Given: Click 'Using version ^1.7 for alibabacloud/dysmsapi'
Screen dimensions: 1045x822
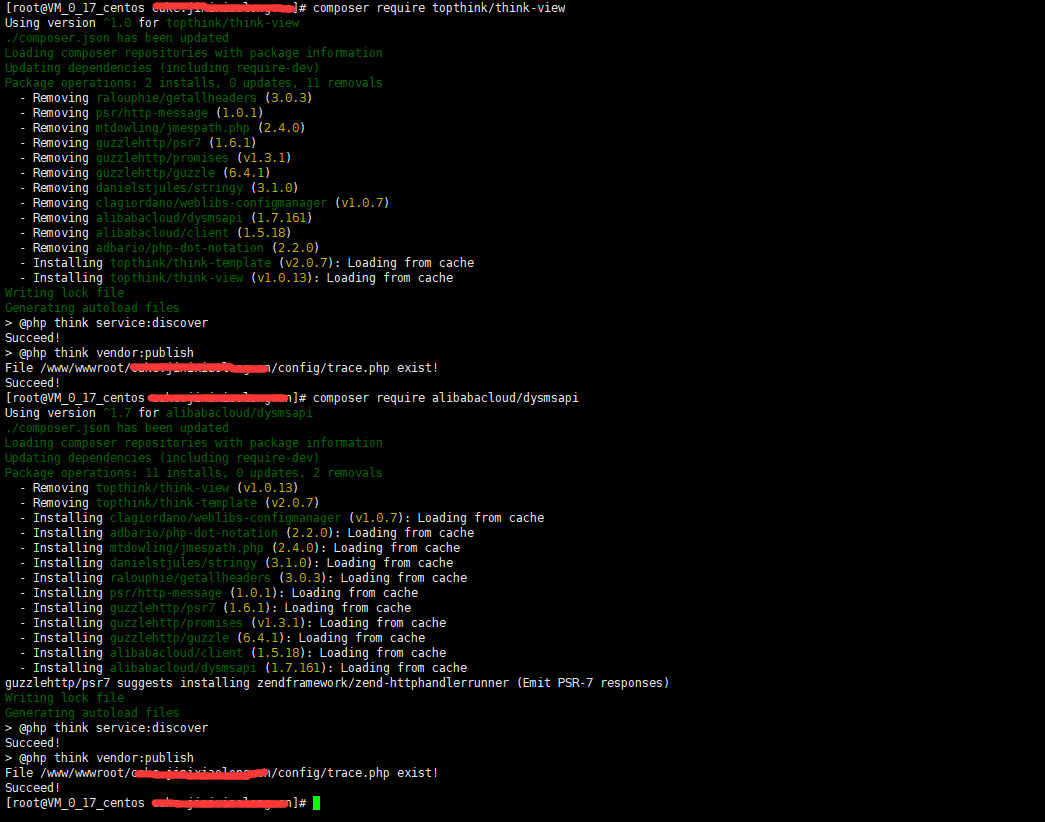Looking at the screenshot, I should pos(159,413).
